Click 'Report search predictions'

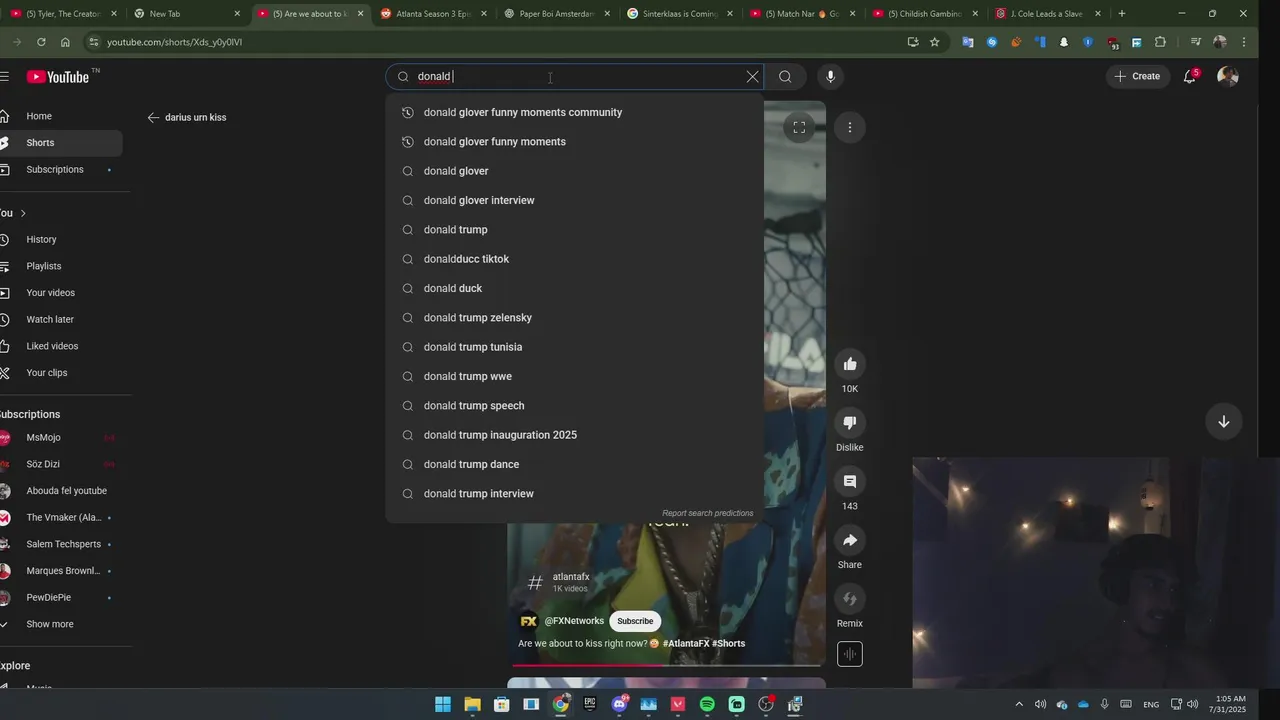click(x=707, y=513)
